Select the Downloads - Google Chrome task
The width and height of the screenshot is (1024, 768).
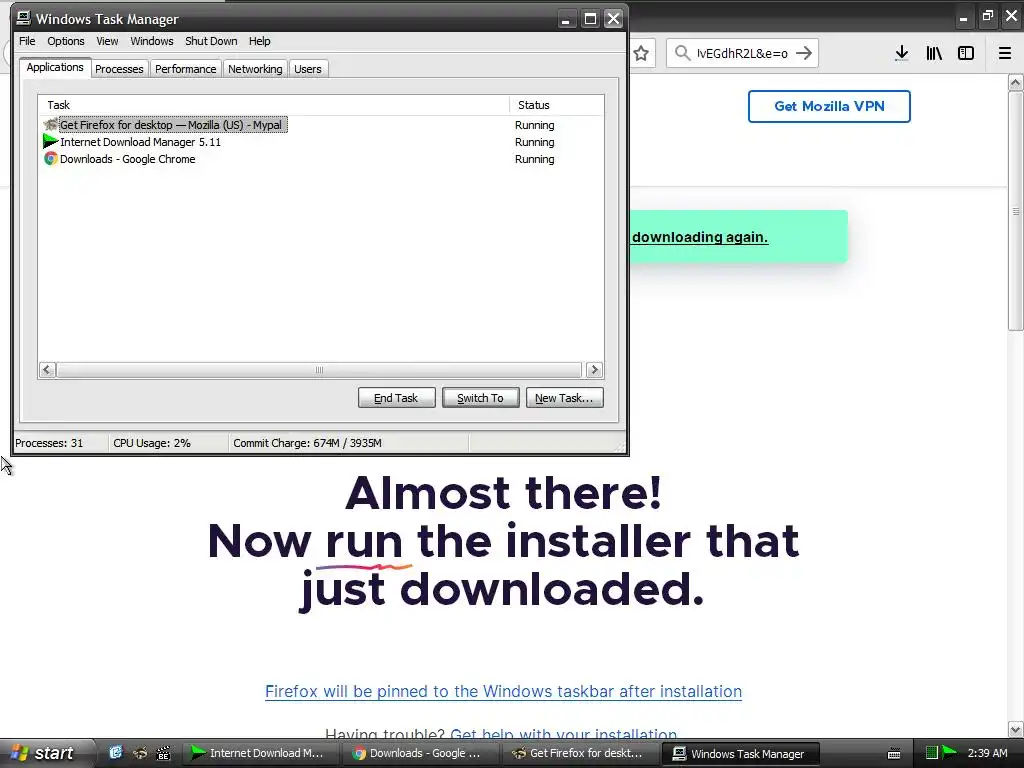point(127,159)
